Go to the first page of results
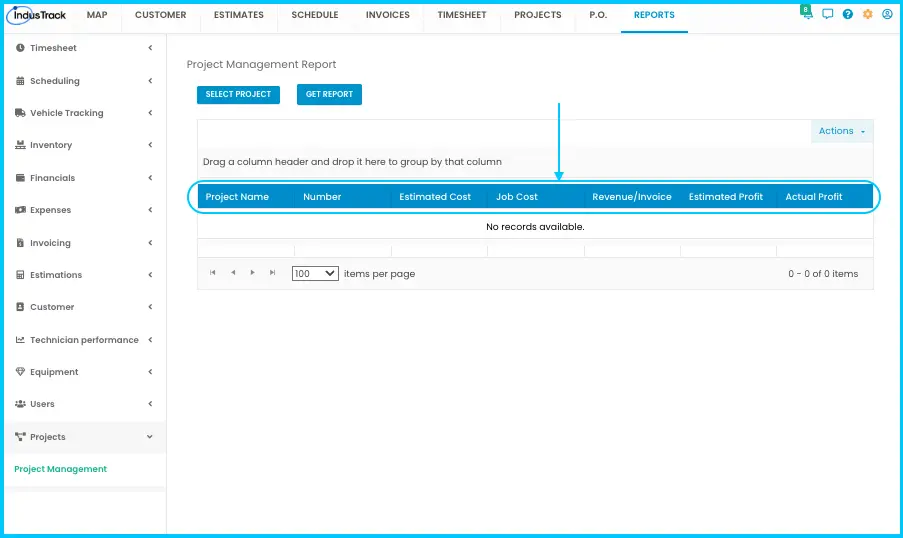The image size is (903, 538). [213, 273]
